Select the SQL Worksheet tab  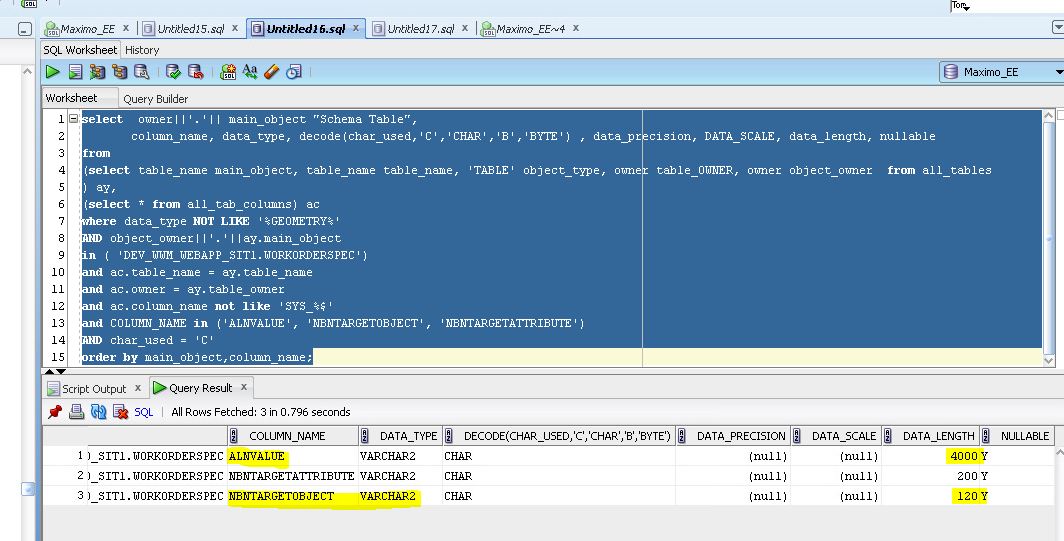tap(80, 50)
